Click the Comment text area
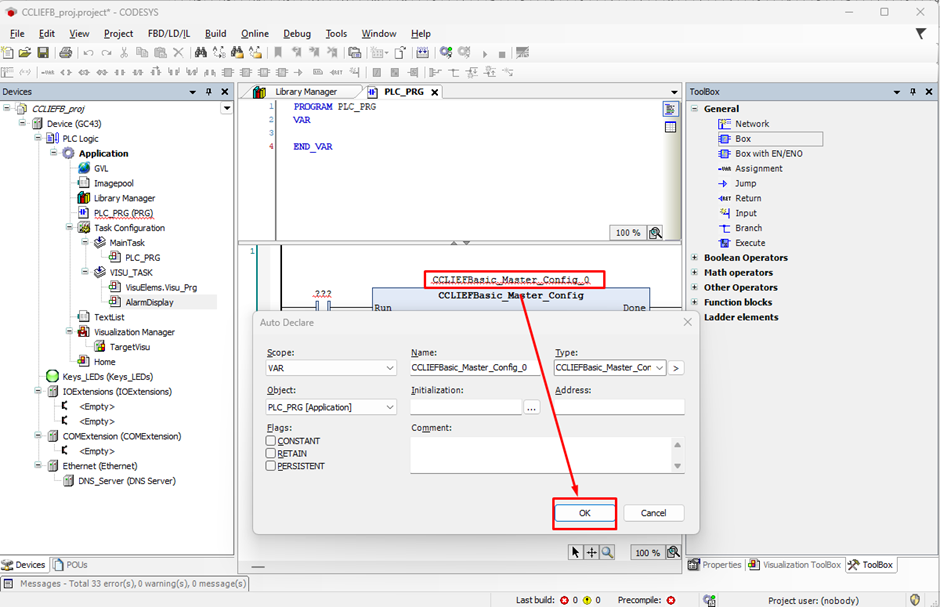 click(x=541, y=455)
